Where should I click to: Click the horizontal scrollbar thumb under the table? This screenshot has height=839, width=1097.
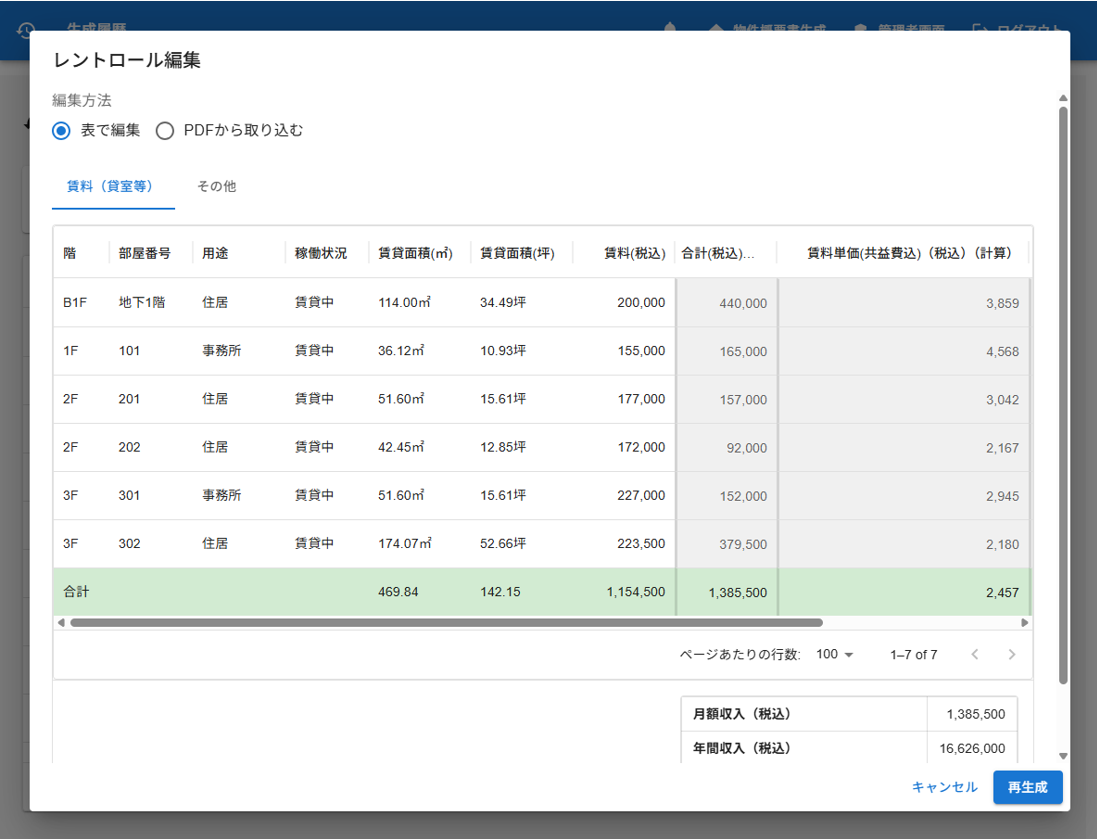[x=446, y=622]
